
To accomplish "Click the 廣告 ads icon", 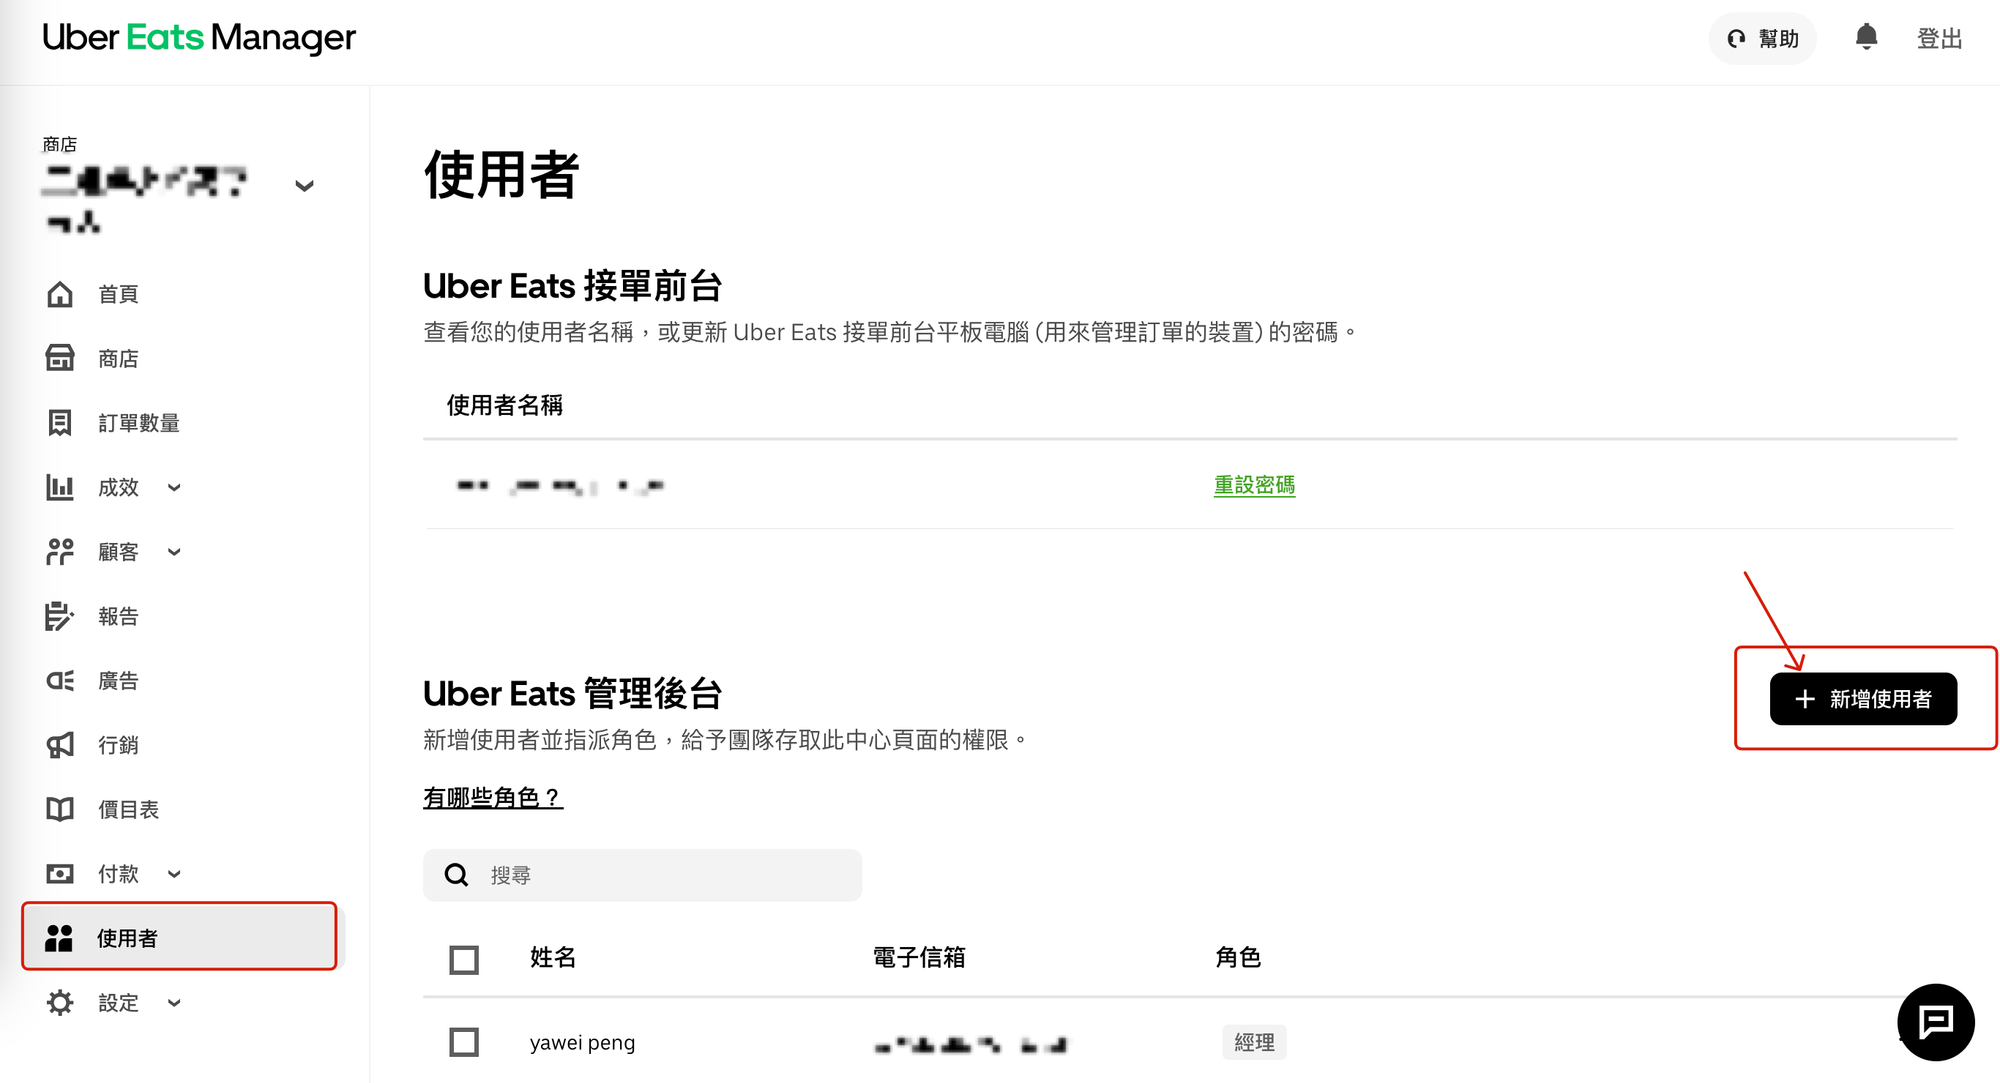I will coord(60,680).
